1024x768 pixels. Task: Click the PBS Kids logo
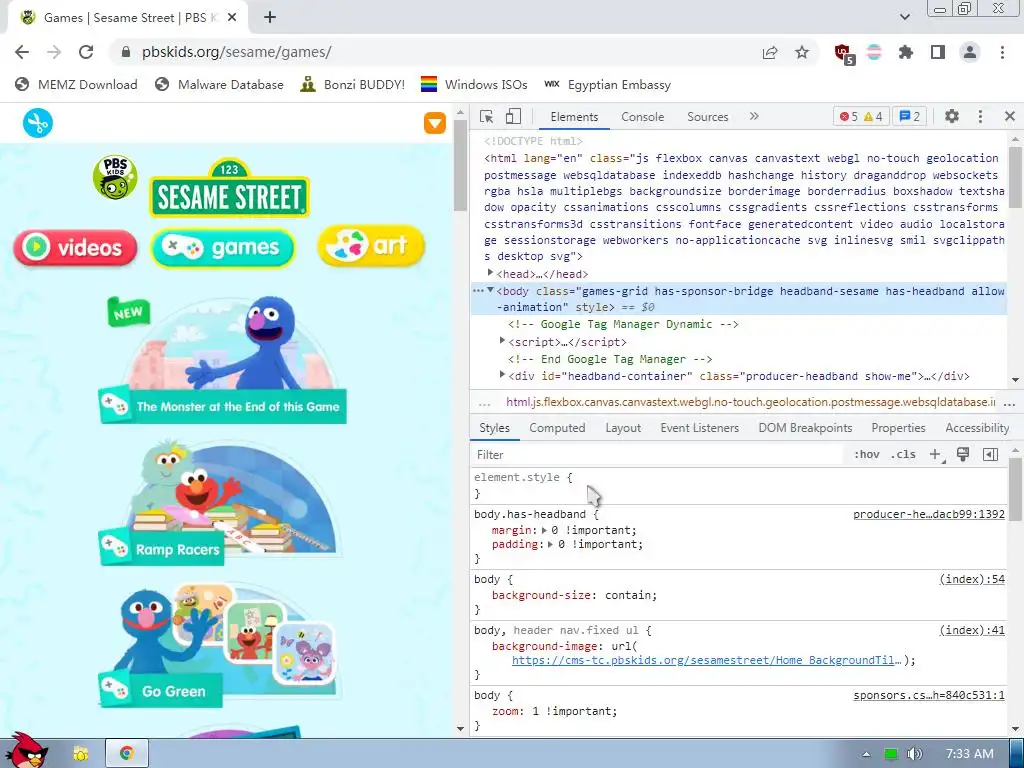(x=115, y=177)
